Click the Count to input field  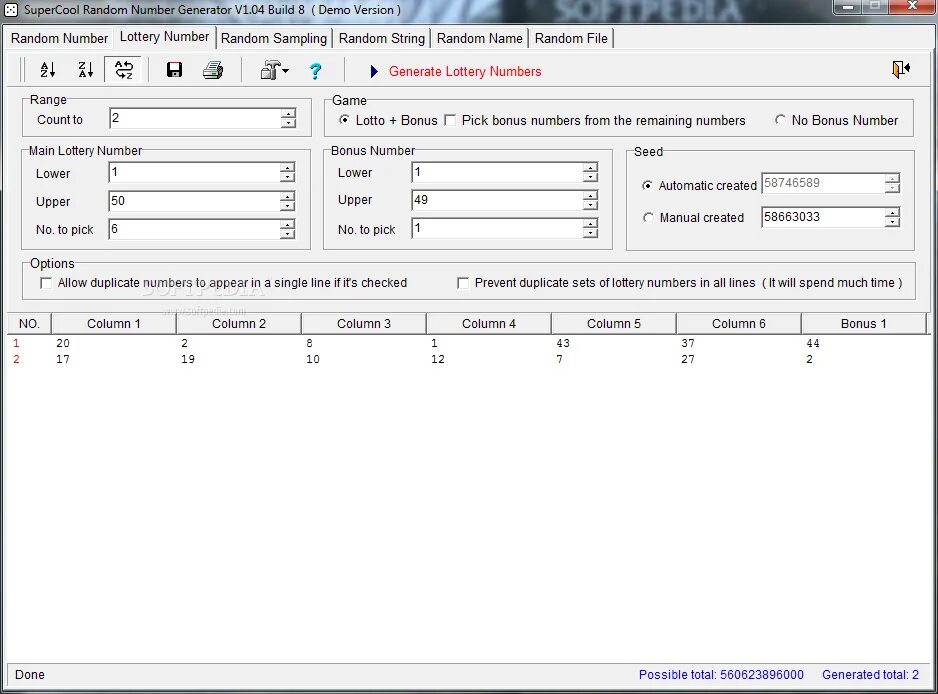click(194, 118)
